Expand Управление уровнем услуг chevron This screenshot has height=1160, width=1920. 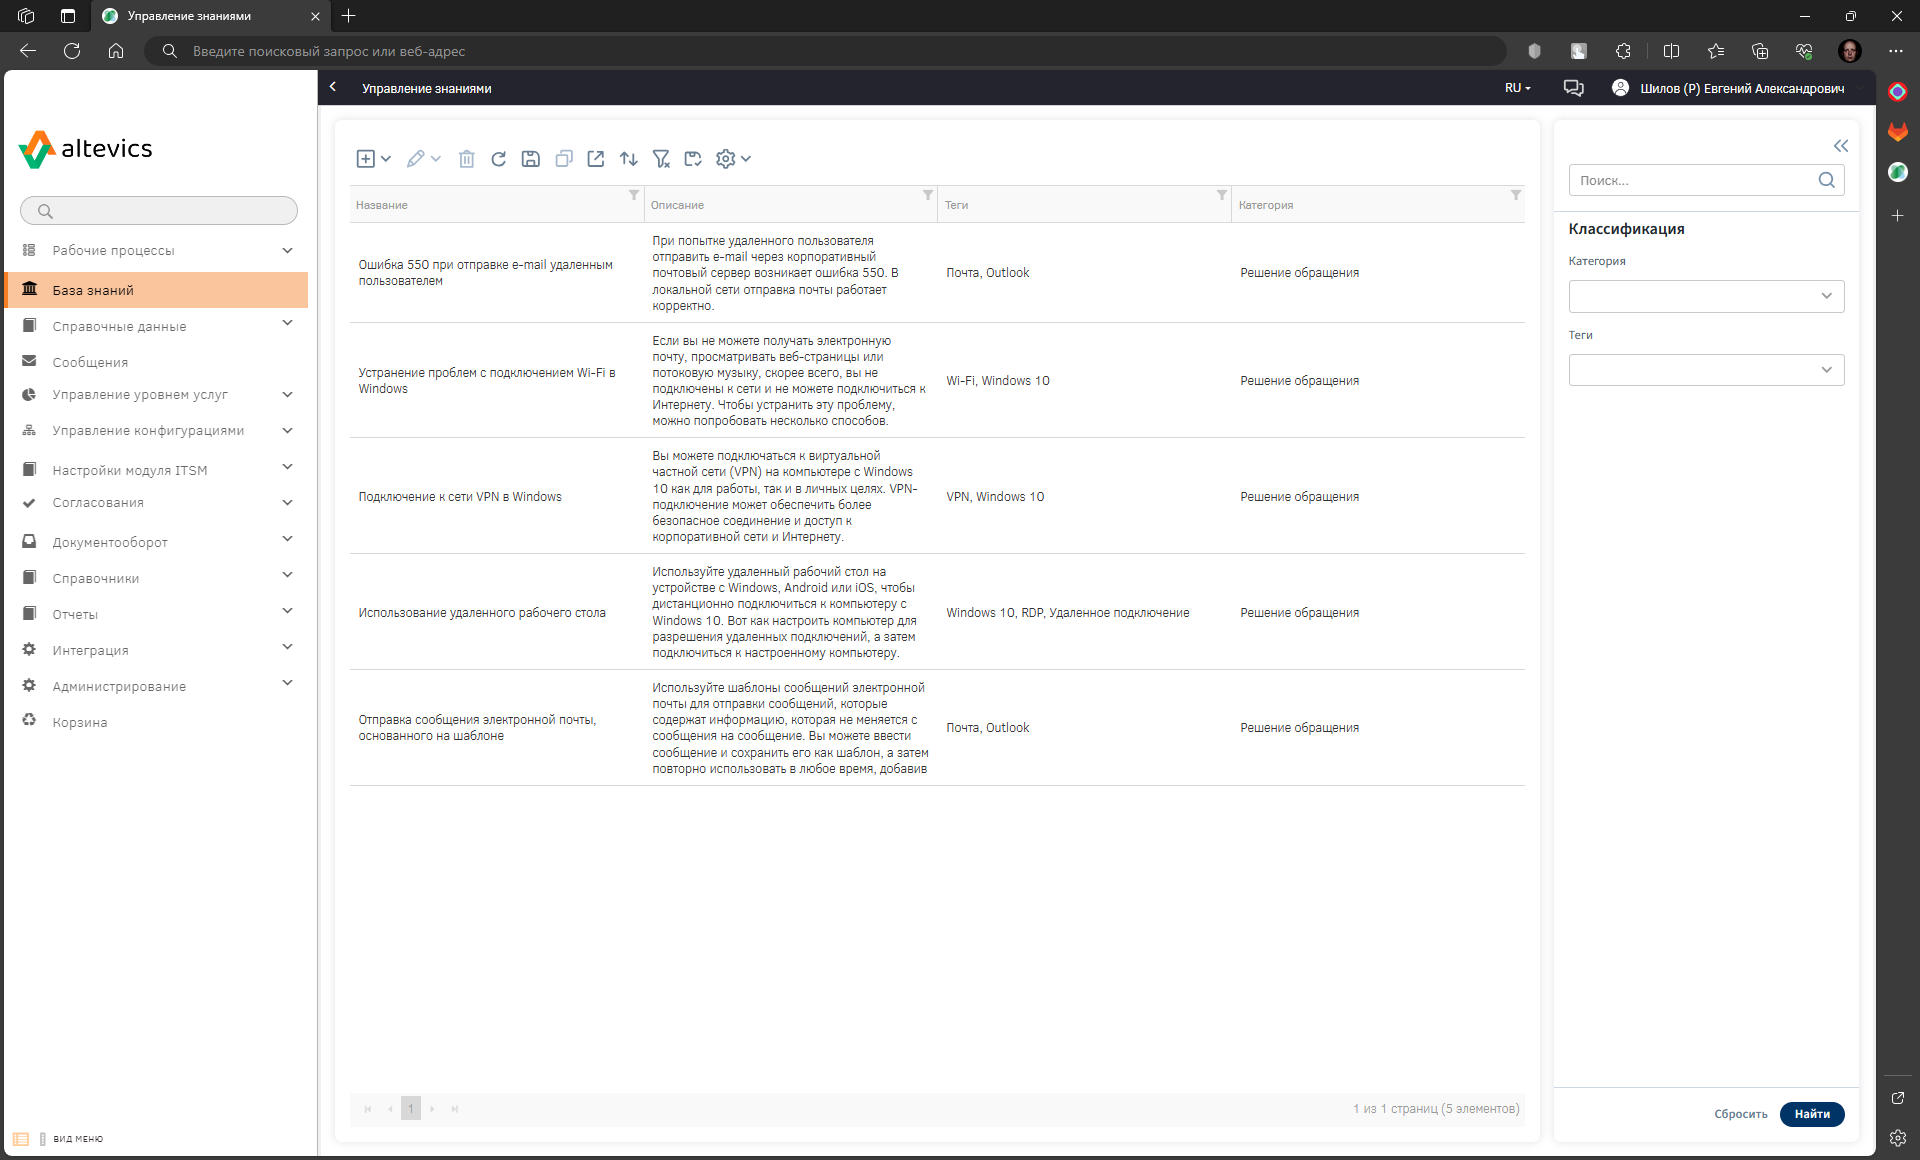point(288,395)
